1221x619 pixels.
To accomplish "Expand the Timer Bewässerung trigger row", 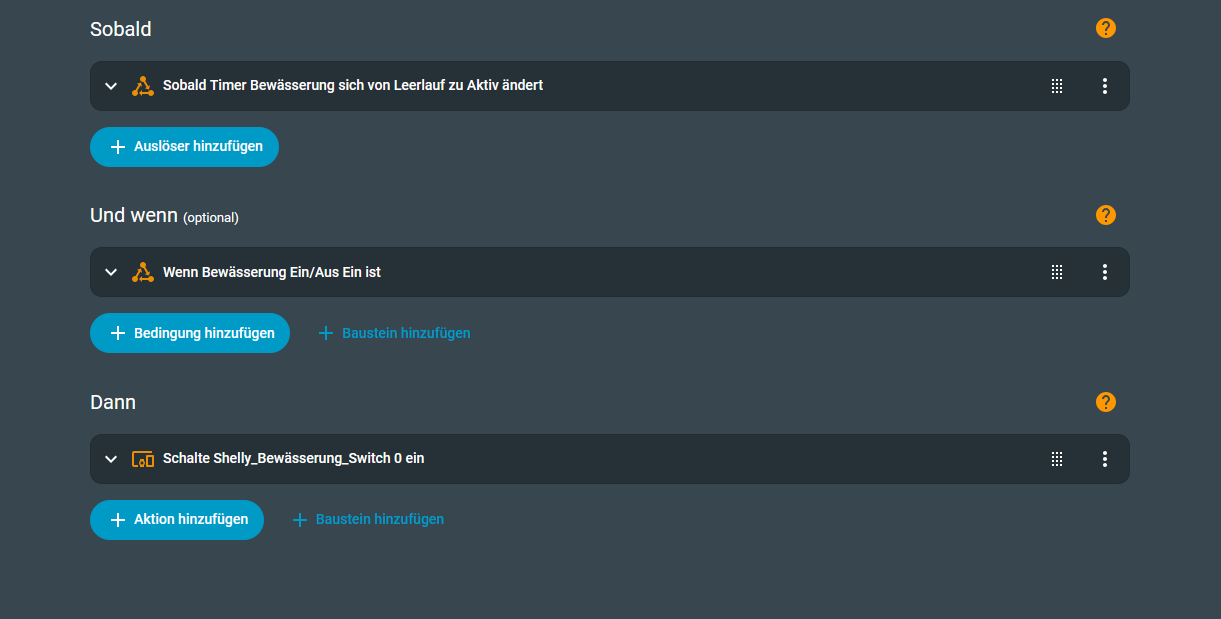I will click(111, 86).
